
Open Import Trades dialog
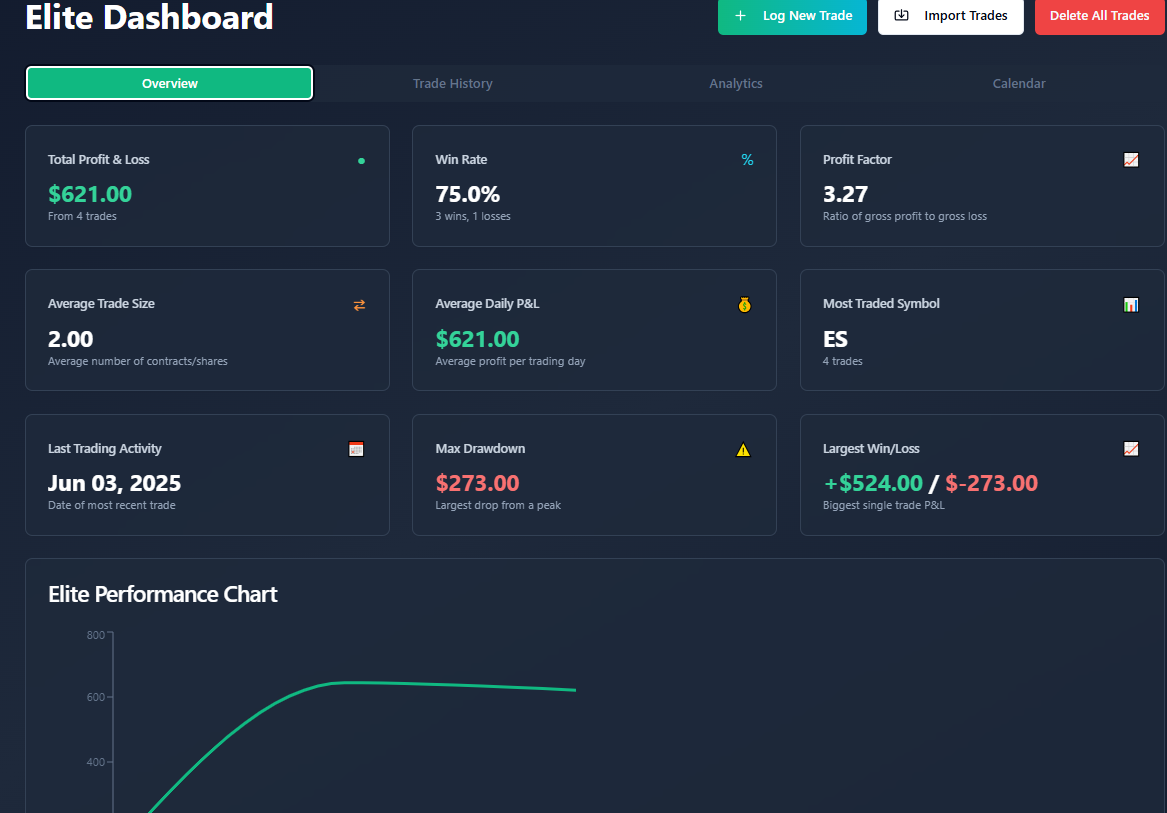(x=950, y=16)
